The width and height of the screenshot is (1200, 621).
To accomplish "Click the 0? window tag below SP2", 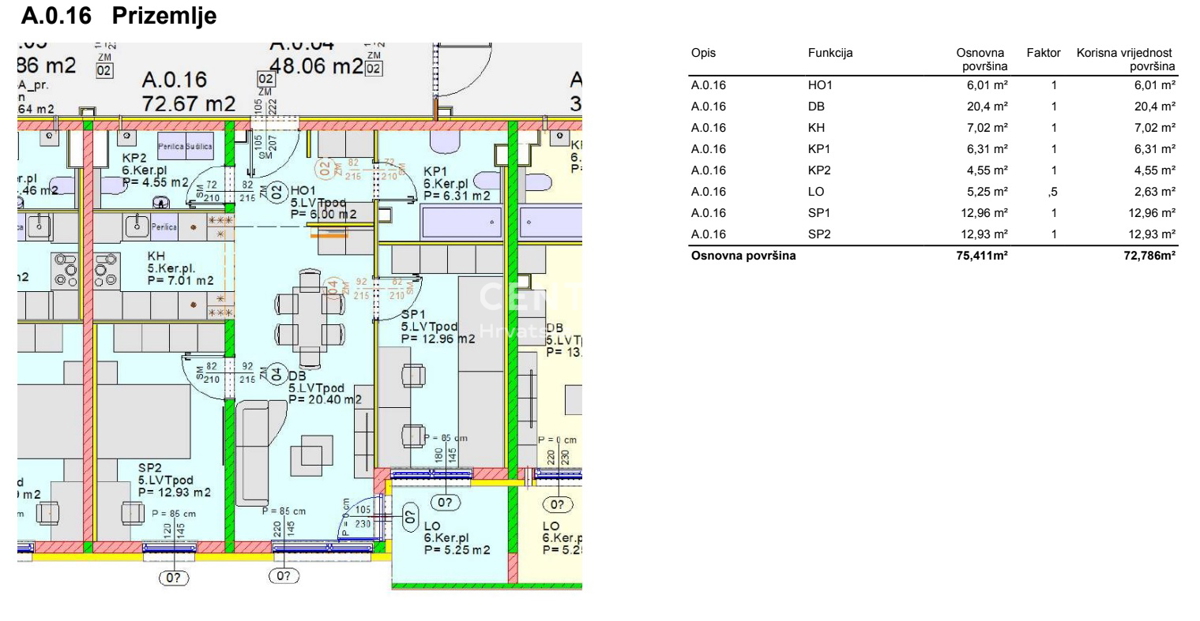I will 174,577.
